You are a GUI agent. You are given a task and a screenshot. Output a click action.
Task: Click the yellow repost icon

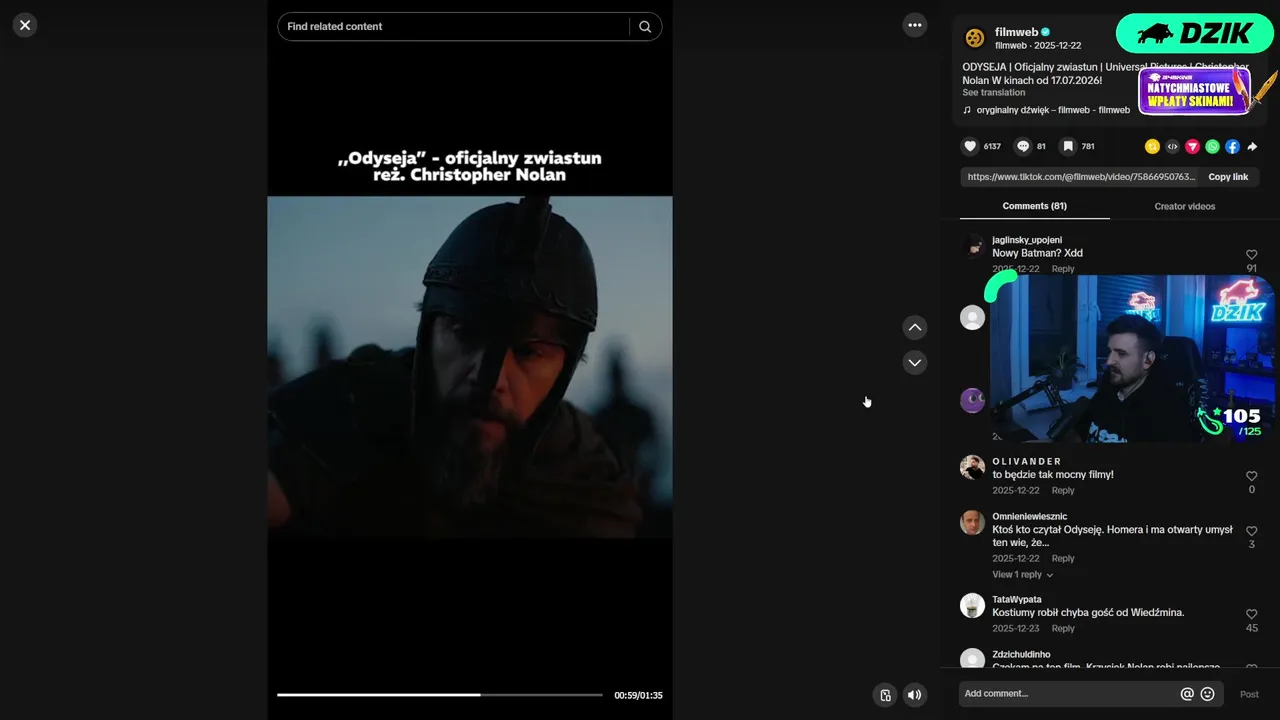coord(1152,146)
